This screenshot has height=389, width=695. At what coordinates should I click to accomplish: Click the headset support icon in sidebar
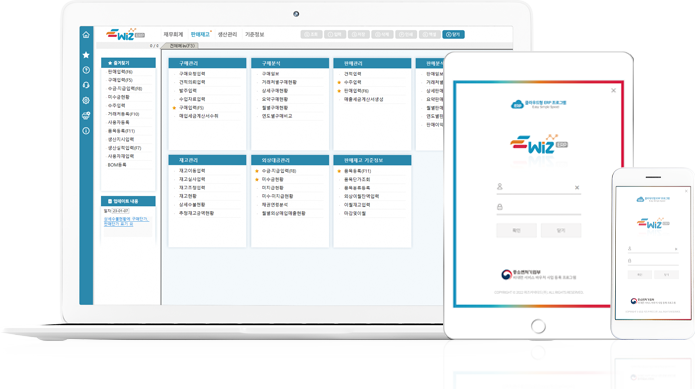tap(86, 85)
